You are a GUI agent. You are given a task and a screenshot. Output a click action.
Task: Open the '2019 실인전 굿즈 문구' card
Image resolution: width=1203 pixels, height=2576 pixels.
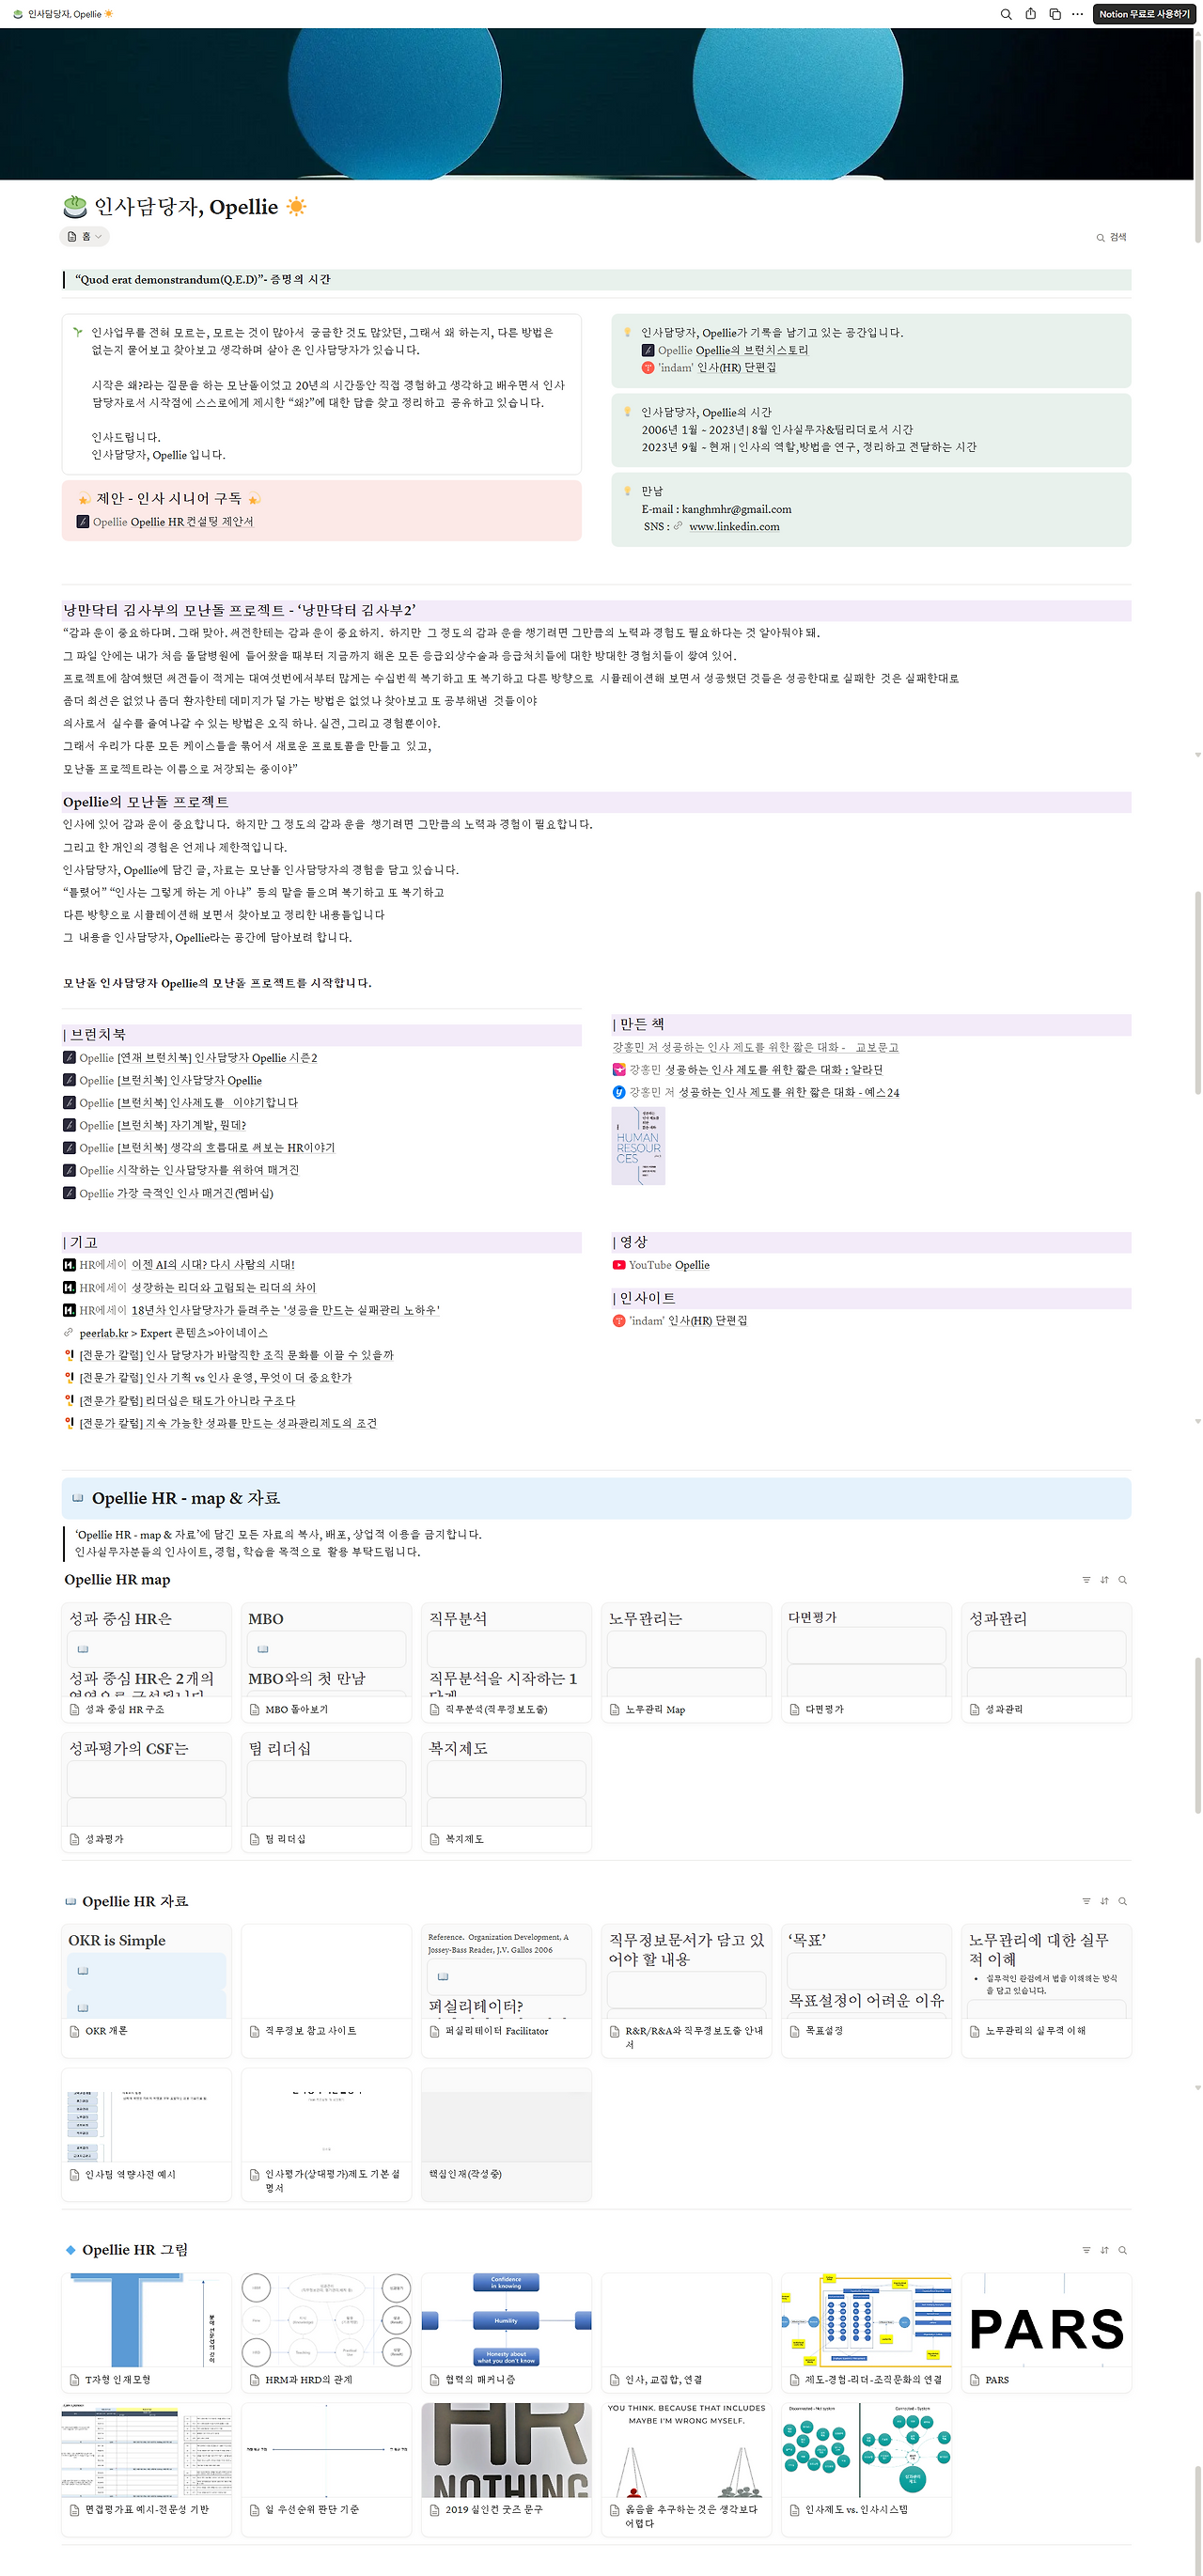coord(506,2469)
